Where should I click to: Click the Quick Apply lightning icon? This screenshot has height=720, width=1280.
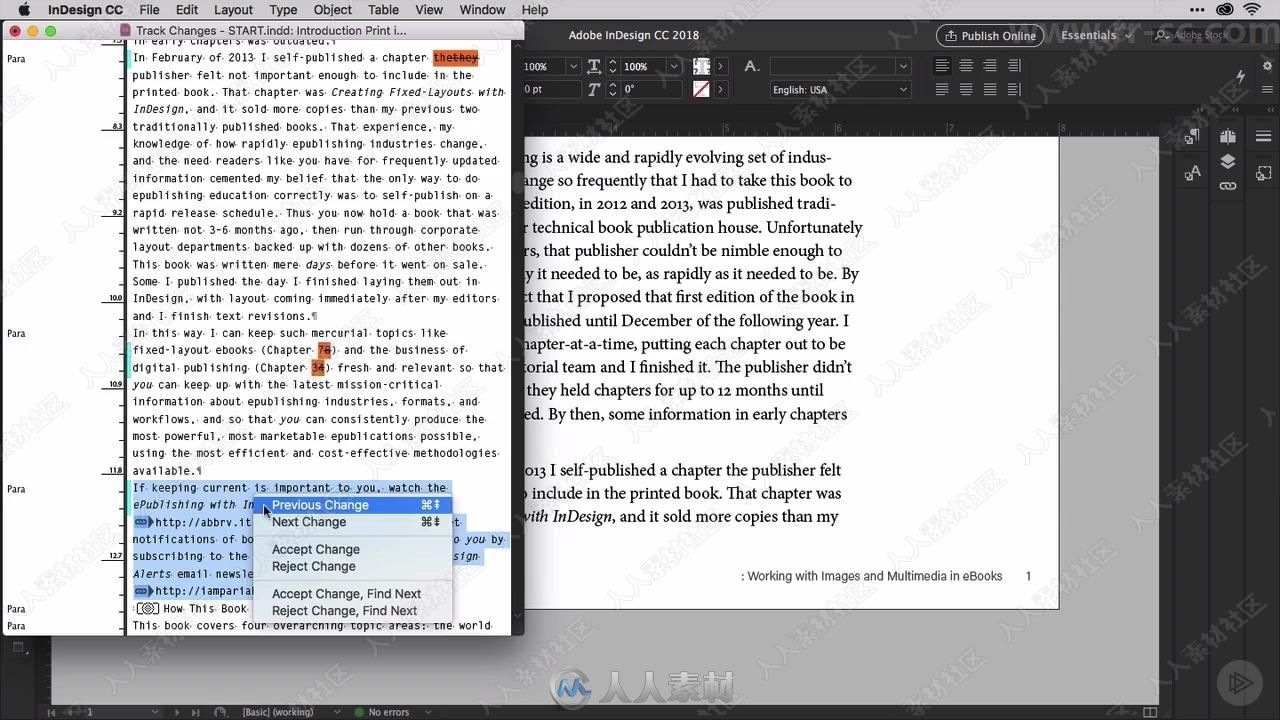click(x=1240, y=77)
